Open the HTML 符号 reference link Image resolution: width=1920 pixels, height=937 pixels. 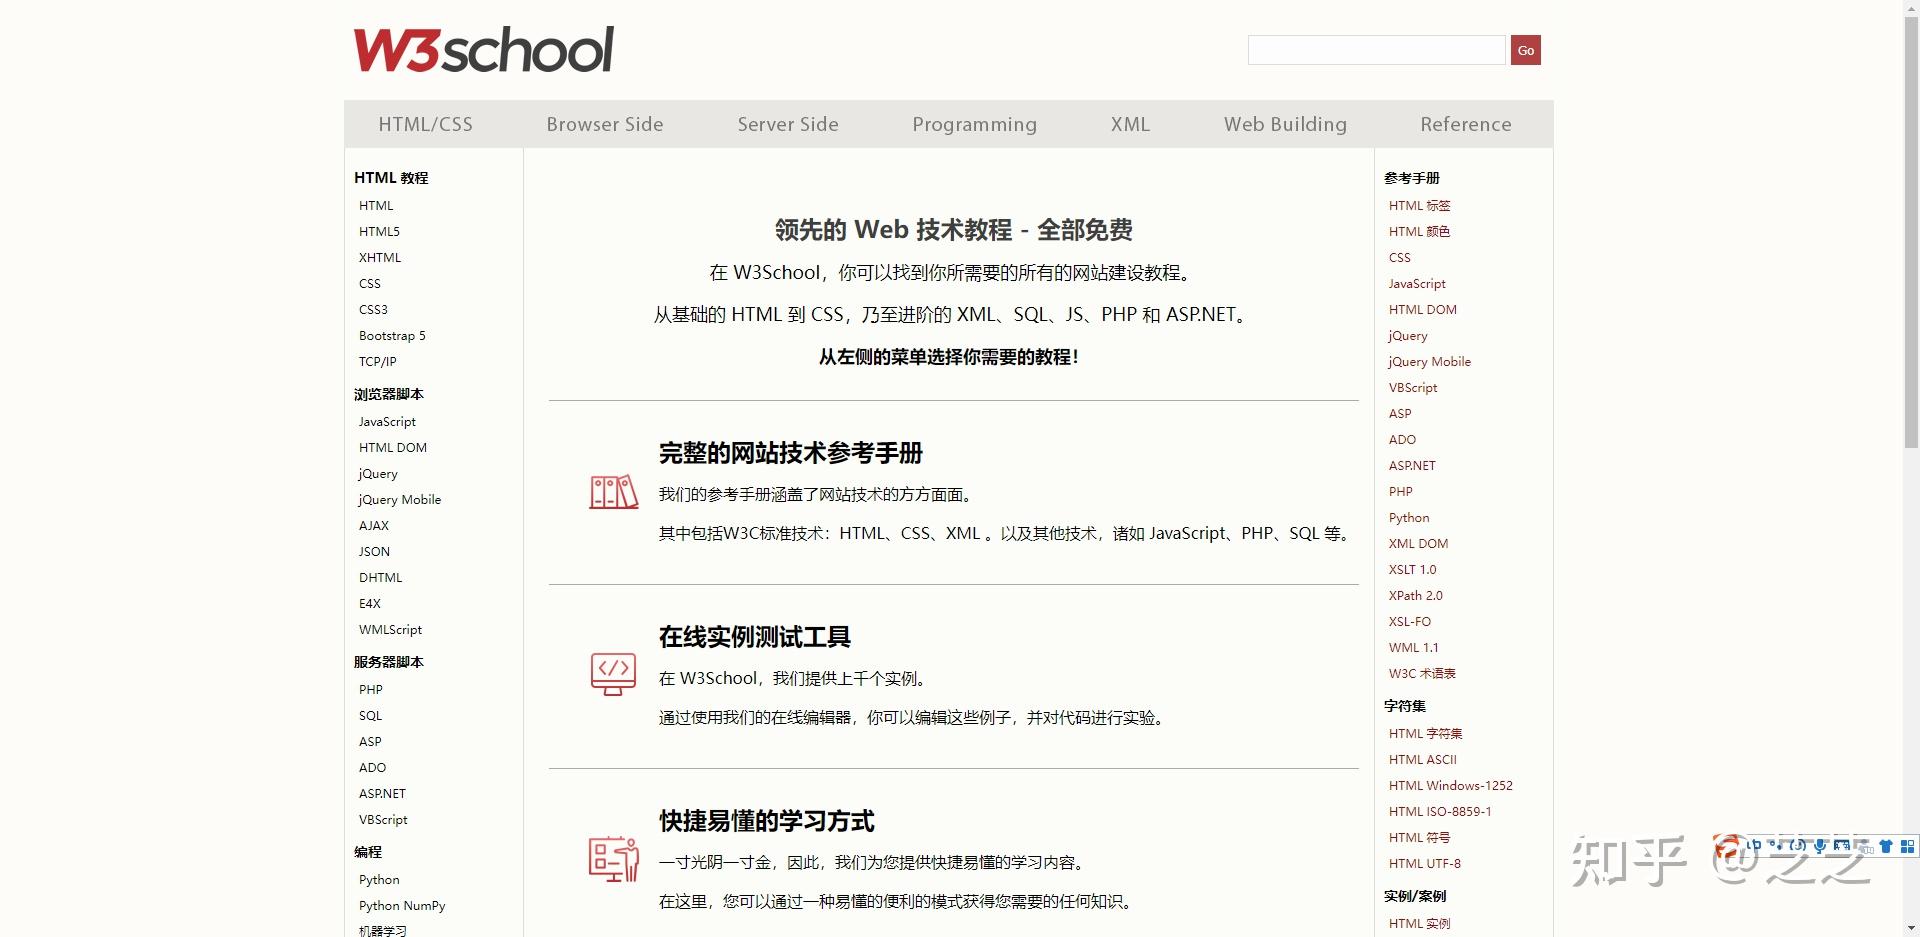click(x=1419, y=837)
